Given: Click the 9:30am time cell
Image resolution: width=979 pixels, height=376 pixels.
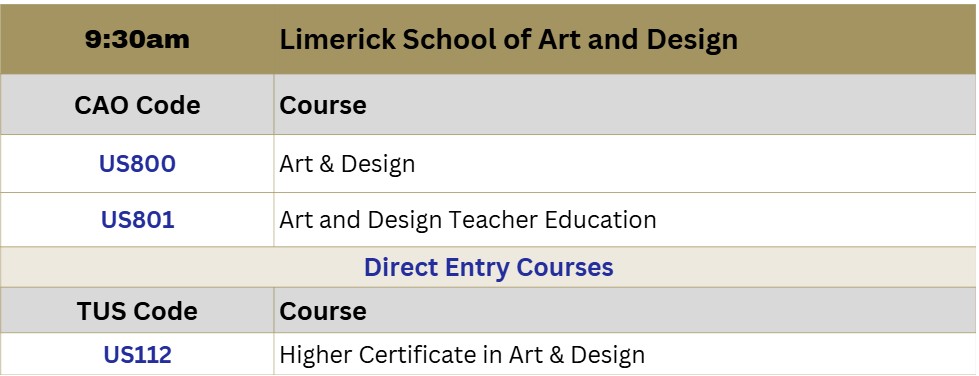Looking at the screenshot, I should (137, 39).
